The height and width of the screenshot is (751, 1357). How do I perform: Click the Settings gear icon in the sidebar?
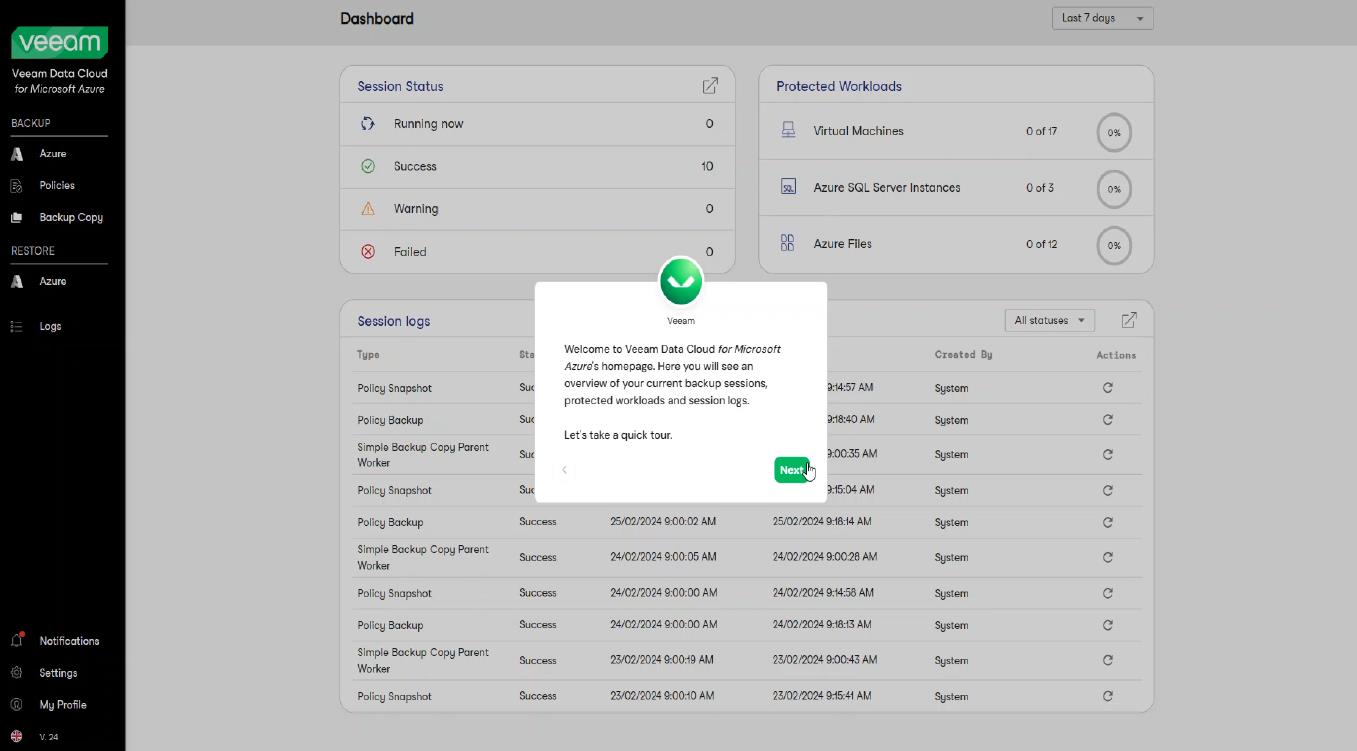coord(16,673)
